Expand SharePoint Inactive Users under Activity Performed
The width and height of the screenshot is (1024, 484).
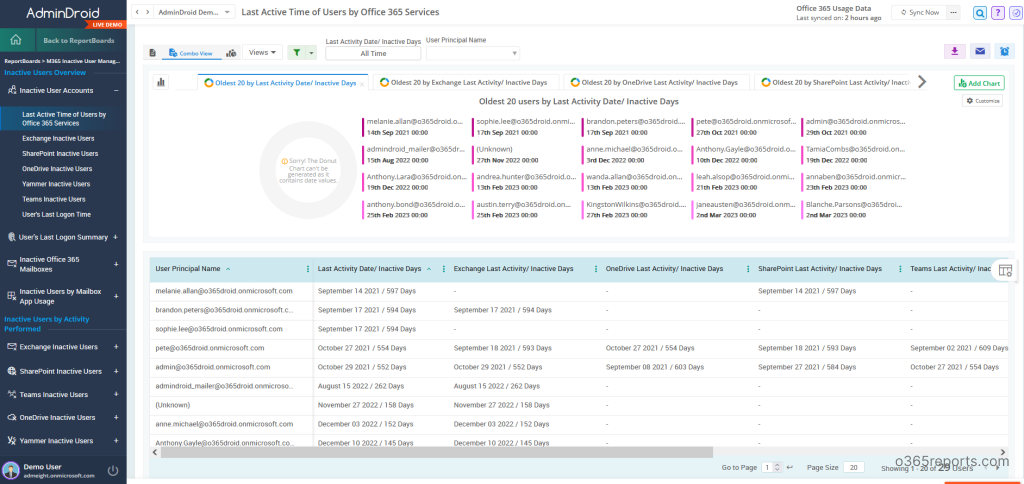coord(116,371)
